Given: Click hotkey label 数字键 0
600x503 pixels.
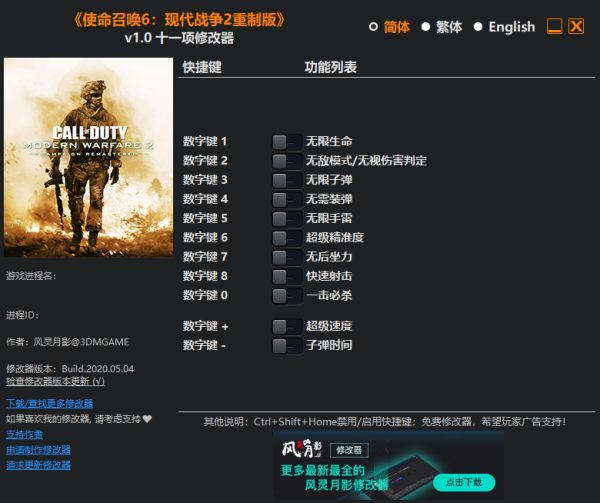Looking at the screenshot, I should point(205,295).
